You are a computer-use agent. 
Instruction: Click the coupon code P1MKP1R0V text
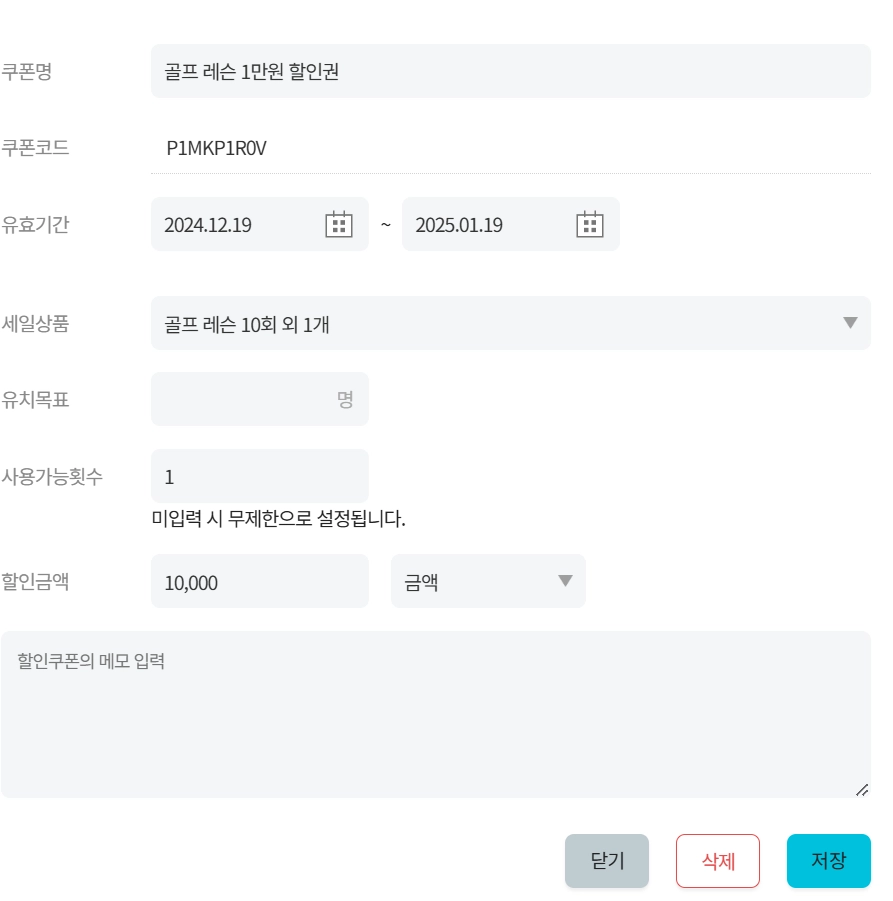[217, 149]
